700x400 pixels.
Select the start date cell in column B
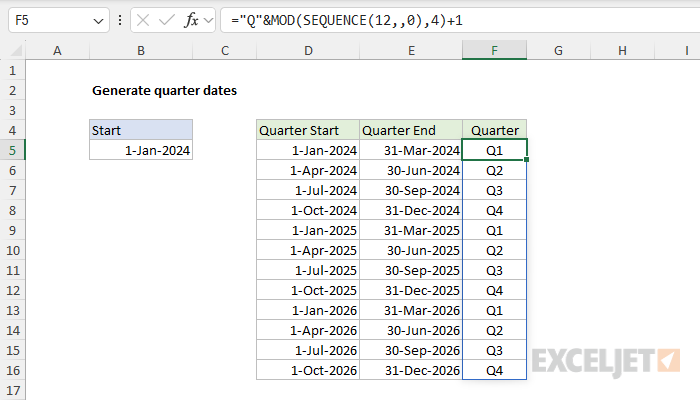(141, 150)
